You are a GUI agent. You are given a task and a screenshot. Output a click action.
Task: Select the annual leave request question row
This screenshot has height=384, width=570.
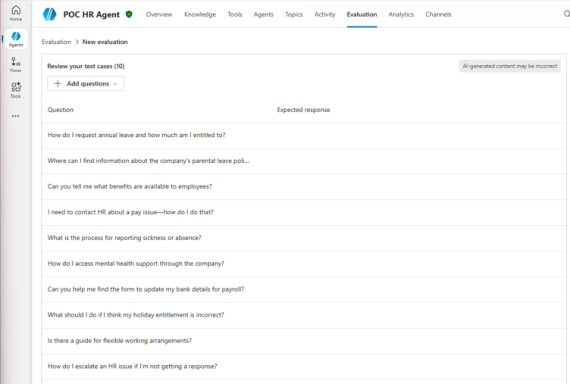[x=304, y=135]
